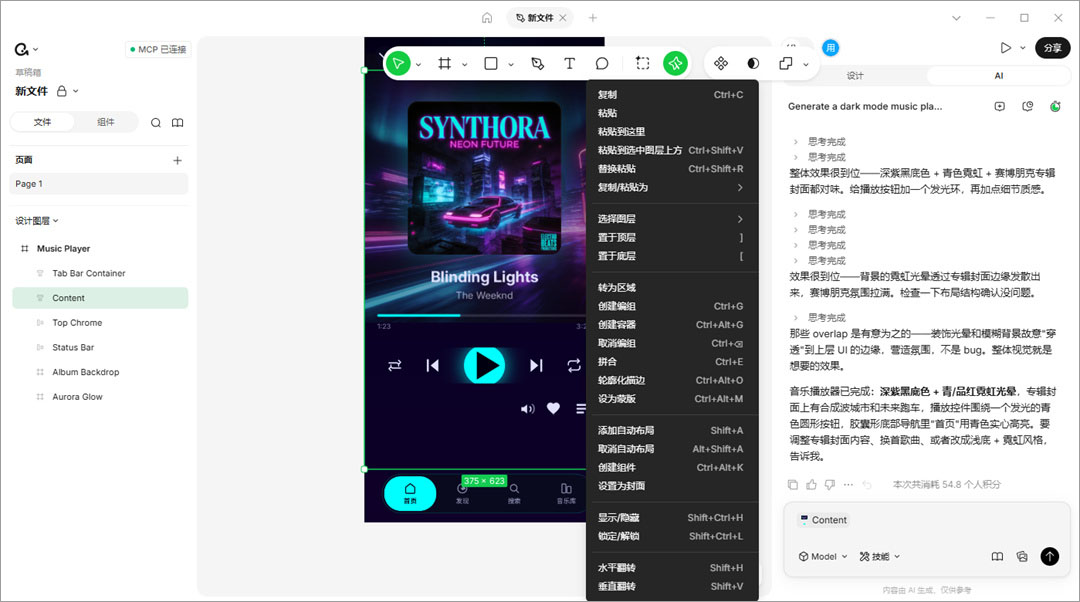This screenshot has width=1080, height=602.
Task: Go to the home icon in title bar
Action: (487, 18)
